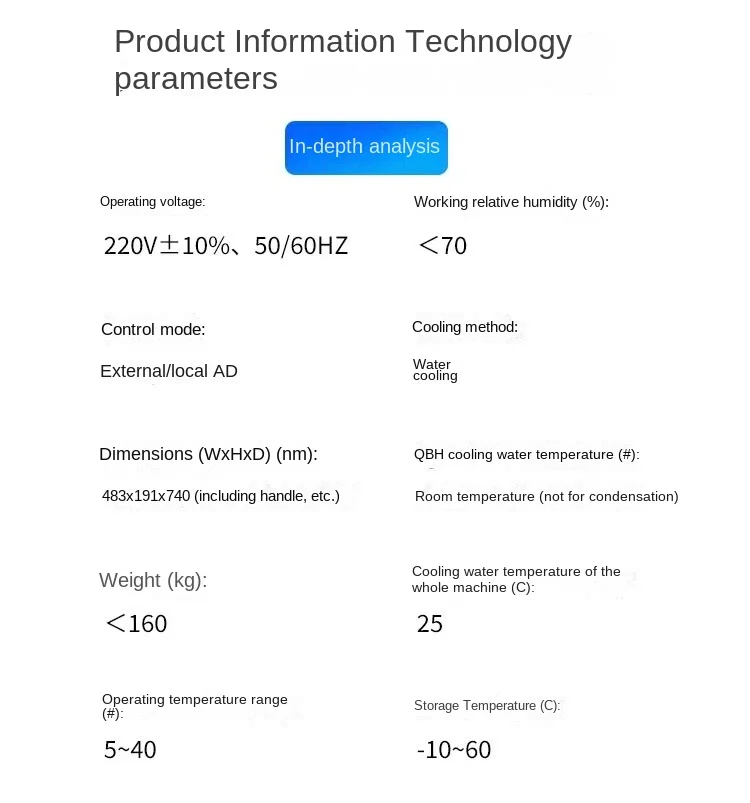750x803 pixels.
Task: Click the 220V±10%, 50/60HZ value
Action: click(226, 246)
